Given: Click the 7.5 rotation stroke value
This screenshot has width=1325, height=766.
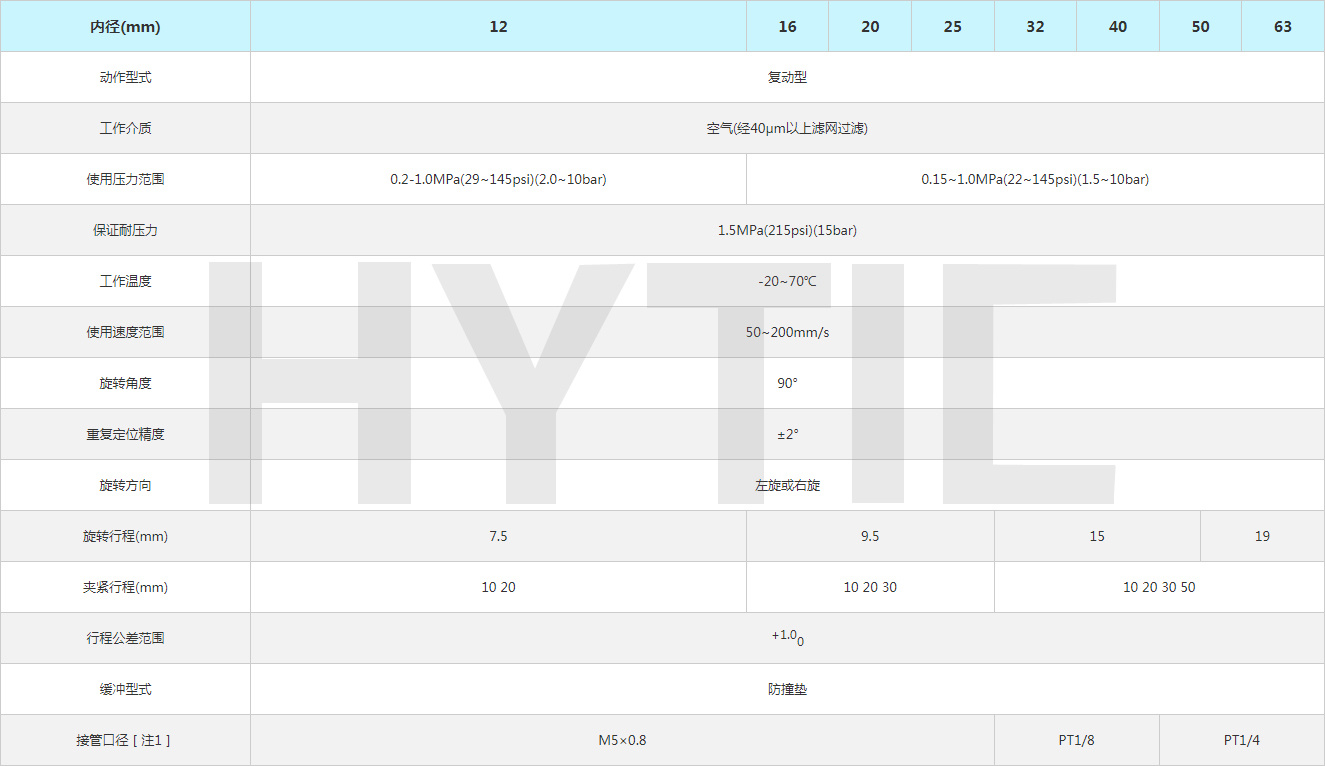Looking at the screenshot, I should coord(498,536).
